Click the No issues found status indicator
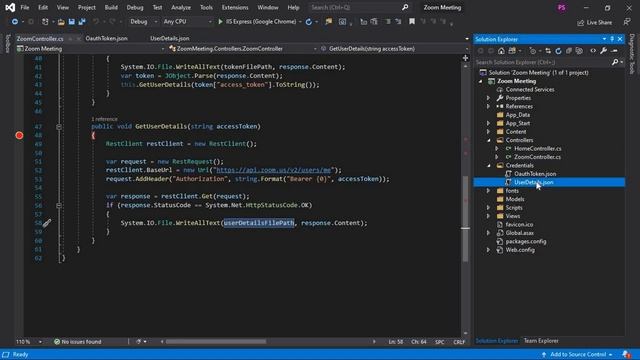Viewport: 640px width, 360px height. pos(77,342)
